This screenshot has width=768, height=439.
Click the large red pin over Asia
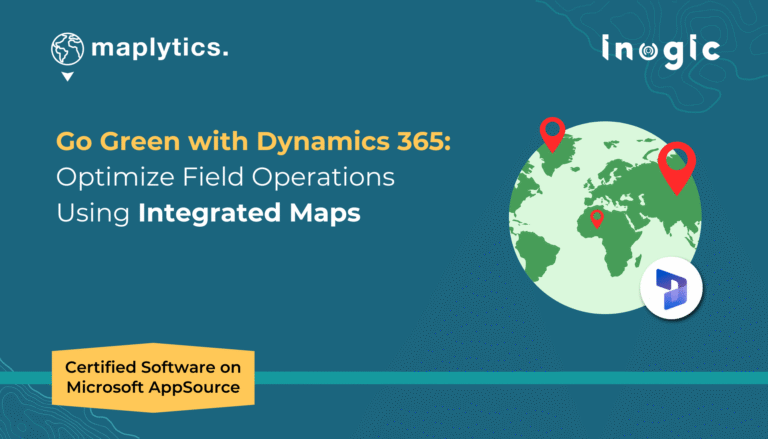[x=677, y=168]
